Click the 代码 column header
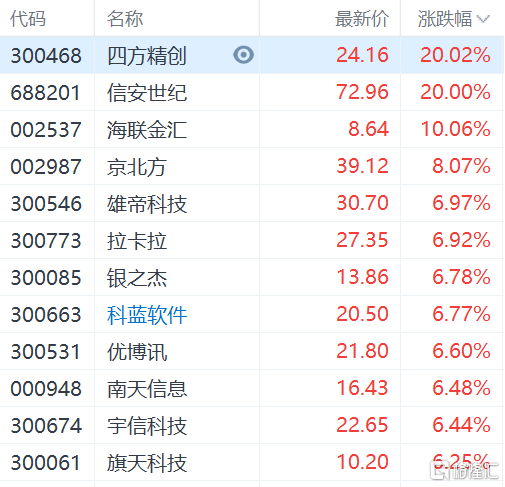Screen dimensions: 505x487 click(x=28, y=19)
